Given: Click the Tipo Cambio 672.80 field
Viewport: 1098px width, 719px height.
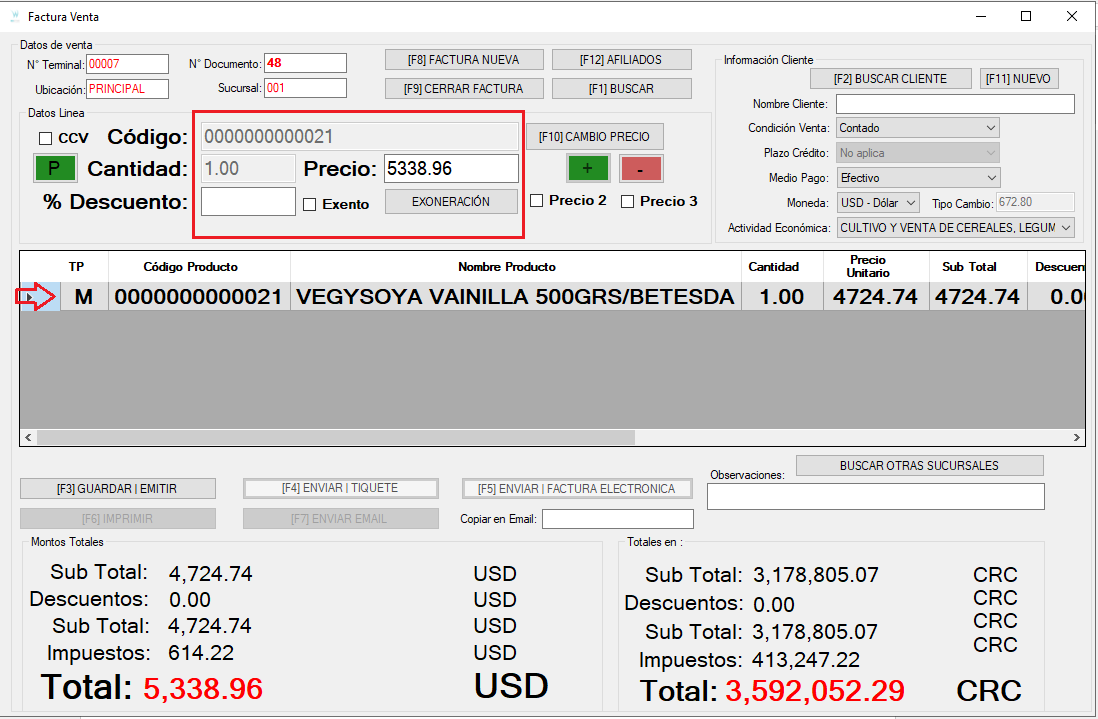Looking at the screenshot, I should (x=1035, y=202).
